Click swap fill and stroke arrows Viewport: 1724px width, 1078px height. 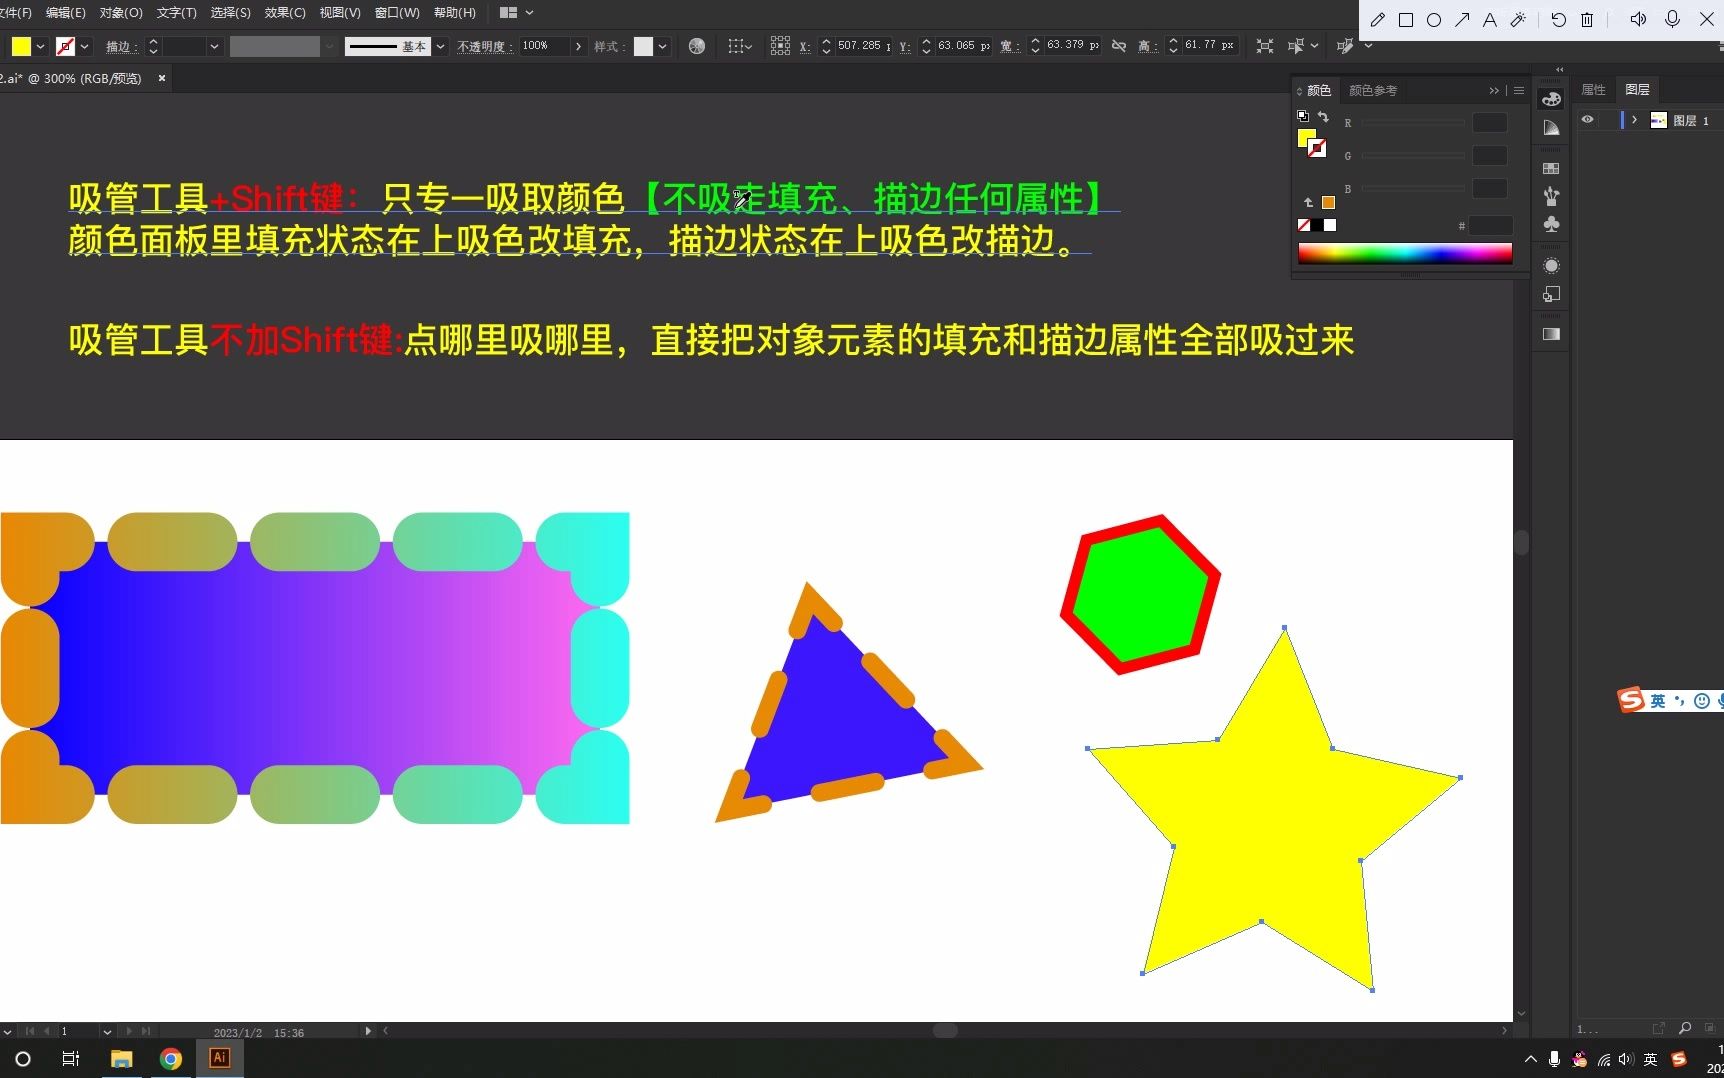1323,116
